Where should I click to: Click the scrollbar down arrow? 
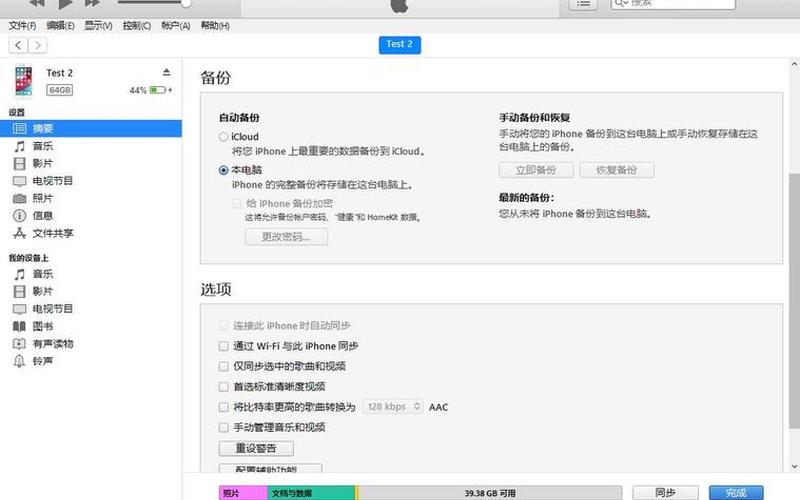tap(794, 466)
